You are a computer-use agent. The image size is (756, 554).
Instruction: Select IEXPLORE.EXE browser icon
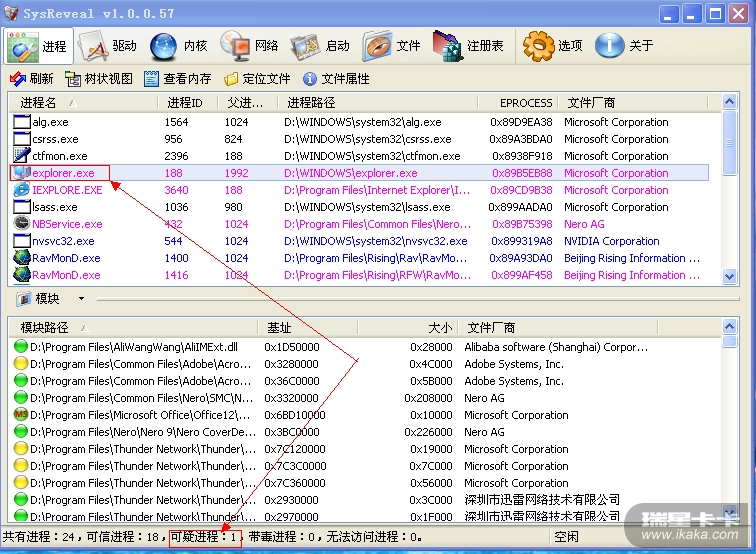click(x=22, y=189)
